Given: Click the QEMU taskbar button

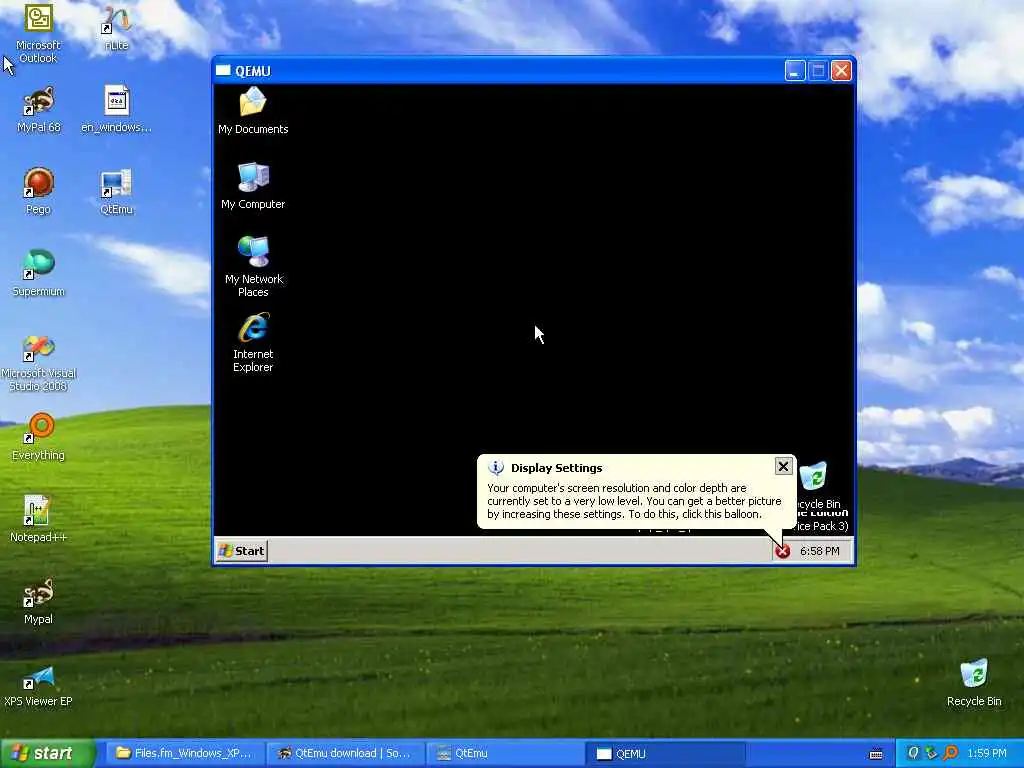Looking at the screenshot, I should 665,753.
